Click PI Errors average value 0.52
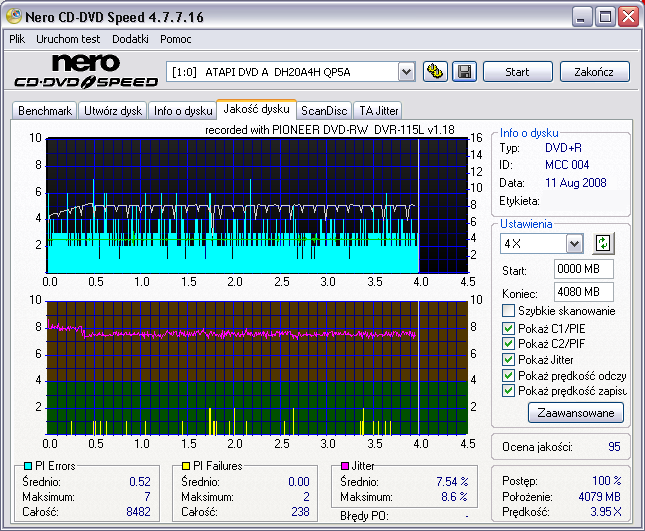This screenshot has height=531, width=645. point(140,481)
